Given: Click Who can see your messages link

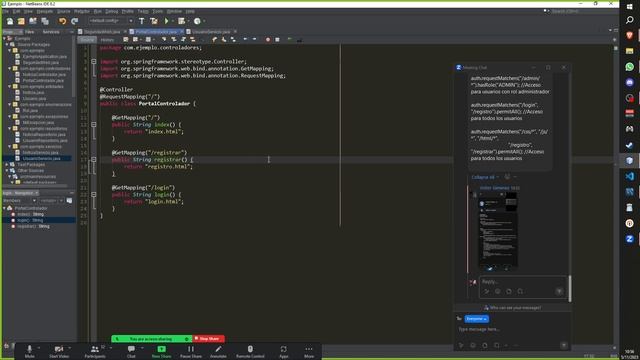Looking at the screenshot, I should (x=512, y=307).
